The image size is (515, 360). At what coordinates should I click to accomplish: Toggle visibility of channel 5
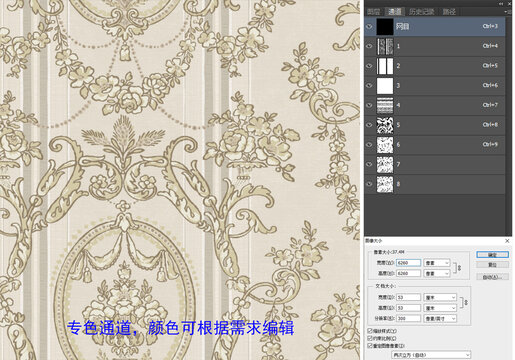click(369, 125)
